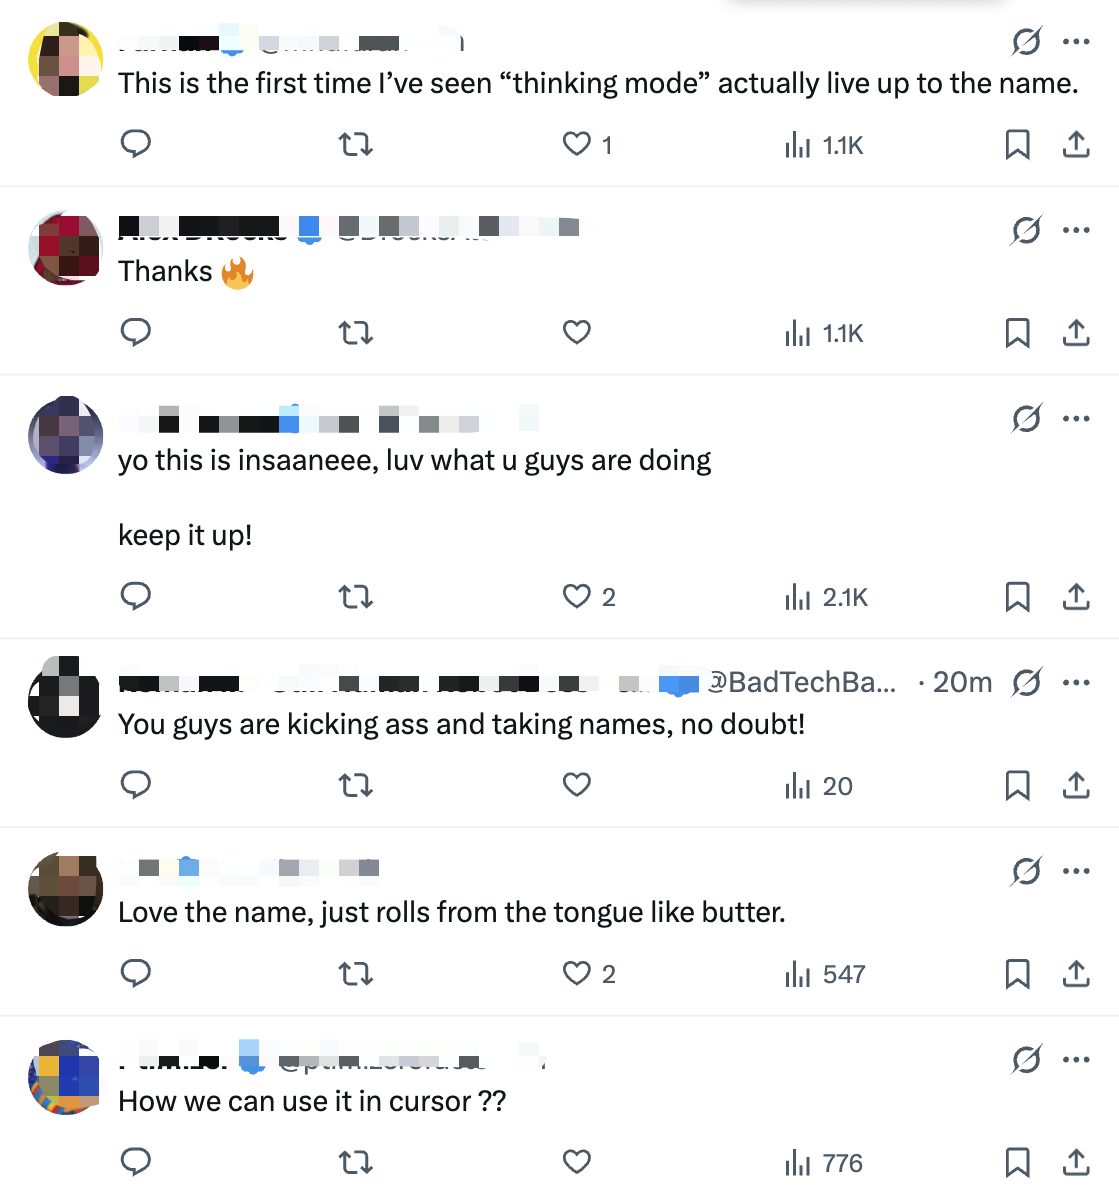Image resolution: width=1119 pixels, height=1192 pixels.
Task: Share the "Love the name" tweet
Action: point(1076,974)
